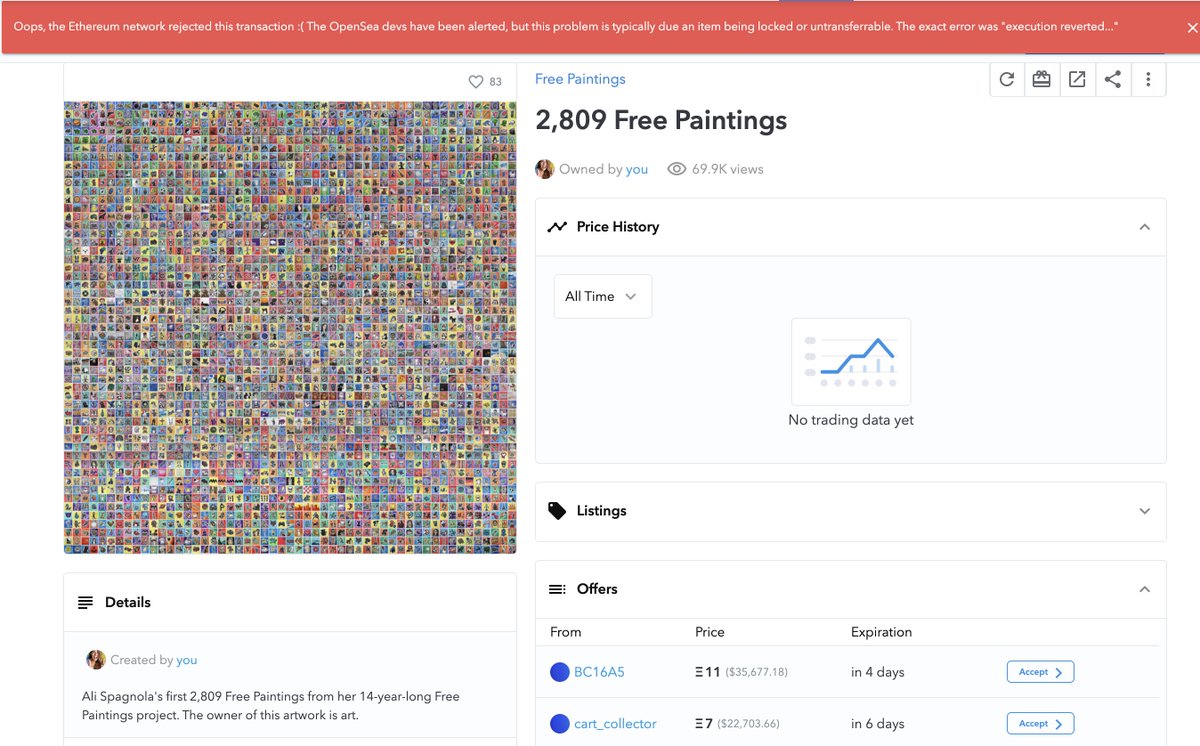This screenshot has width=1200, height=746.
Task: Click the 83 favorites count
Action: pos(495,82)
